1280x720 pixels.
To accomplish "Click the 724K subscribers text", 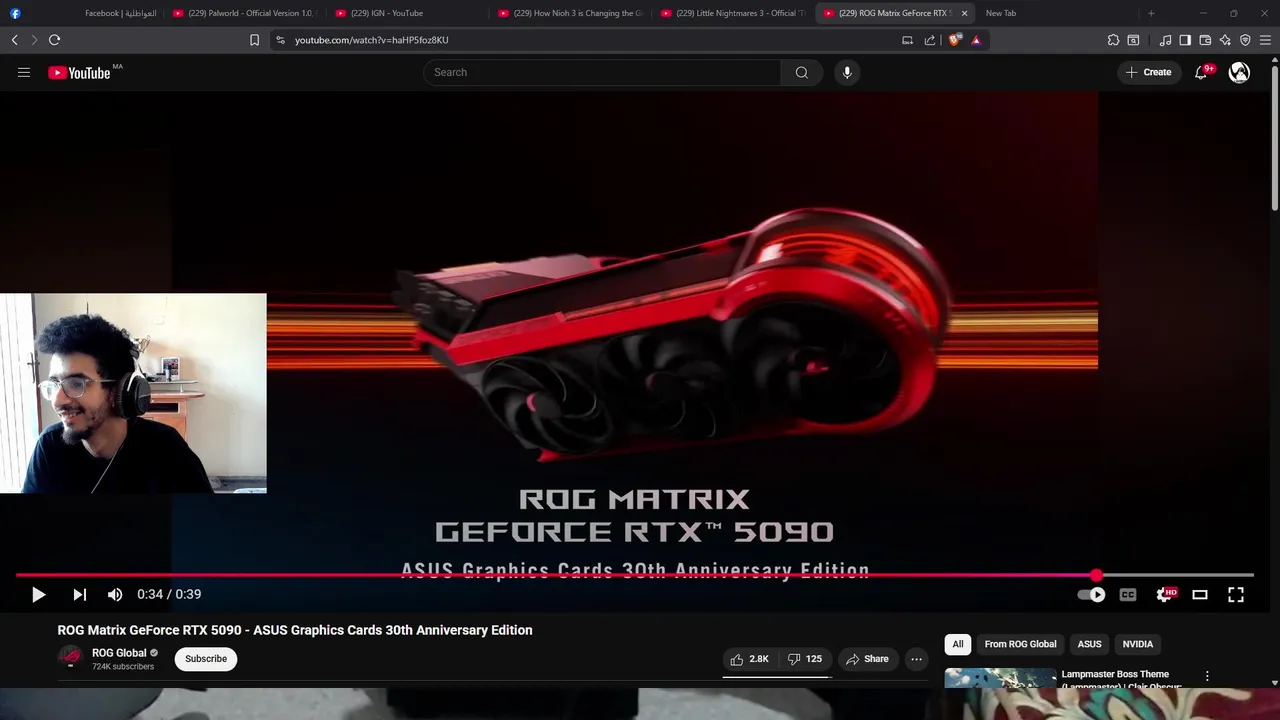I will [x=123, y=666].
